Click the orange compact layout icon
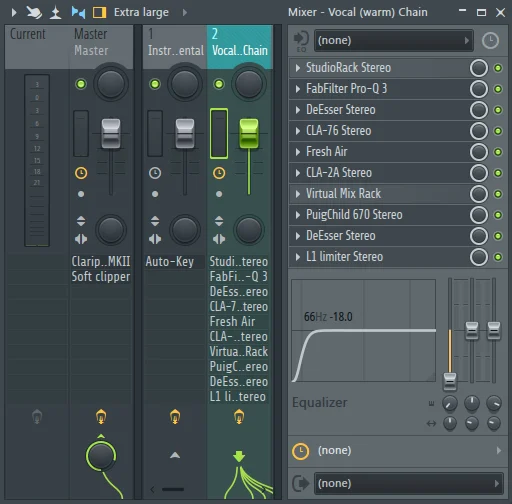Viewport: 512px width, 504px height. point(99,13)
